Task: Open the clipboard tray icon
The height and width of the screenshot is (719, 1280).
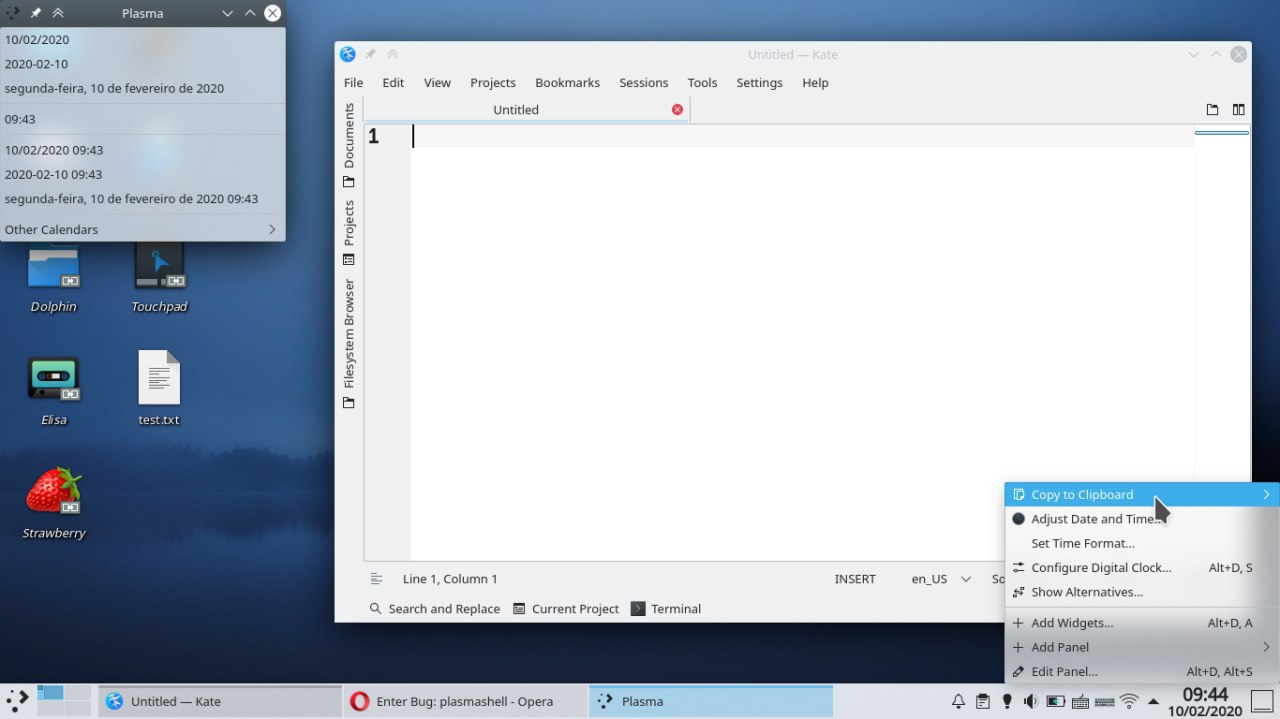Action: (x=983, y=701)
